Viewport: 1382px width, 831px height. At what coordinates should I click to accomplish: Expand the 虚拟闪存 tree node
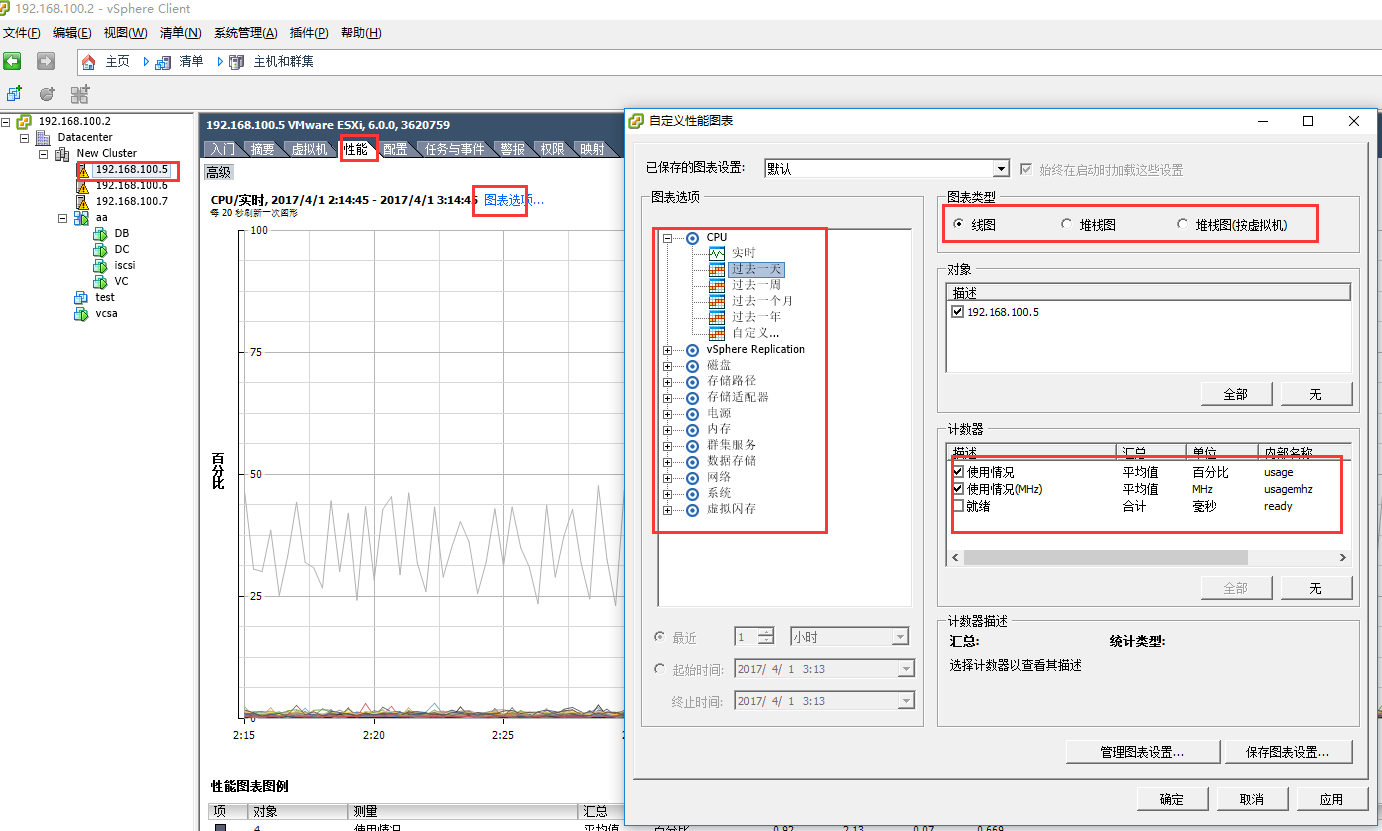tap(667, 510)
